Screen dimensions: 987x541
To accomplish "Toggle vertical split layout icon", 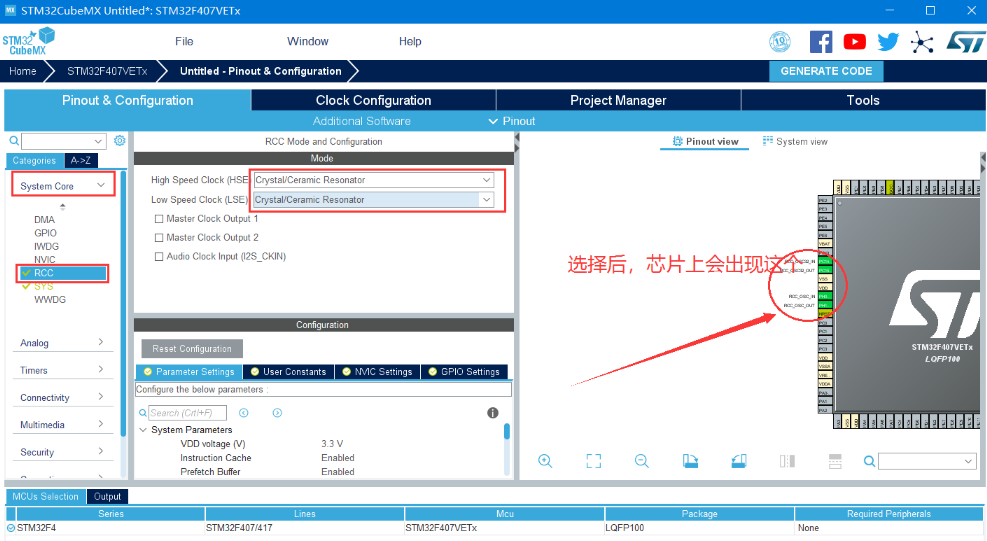I will 787,461.
